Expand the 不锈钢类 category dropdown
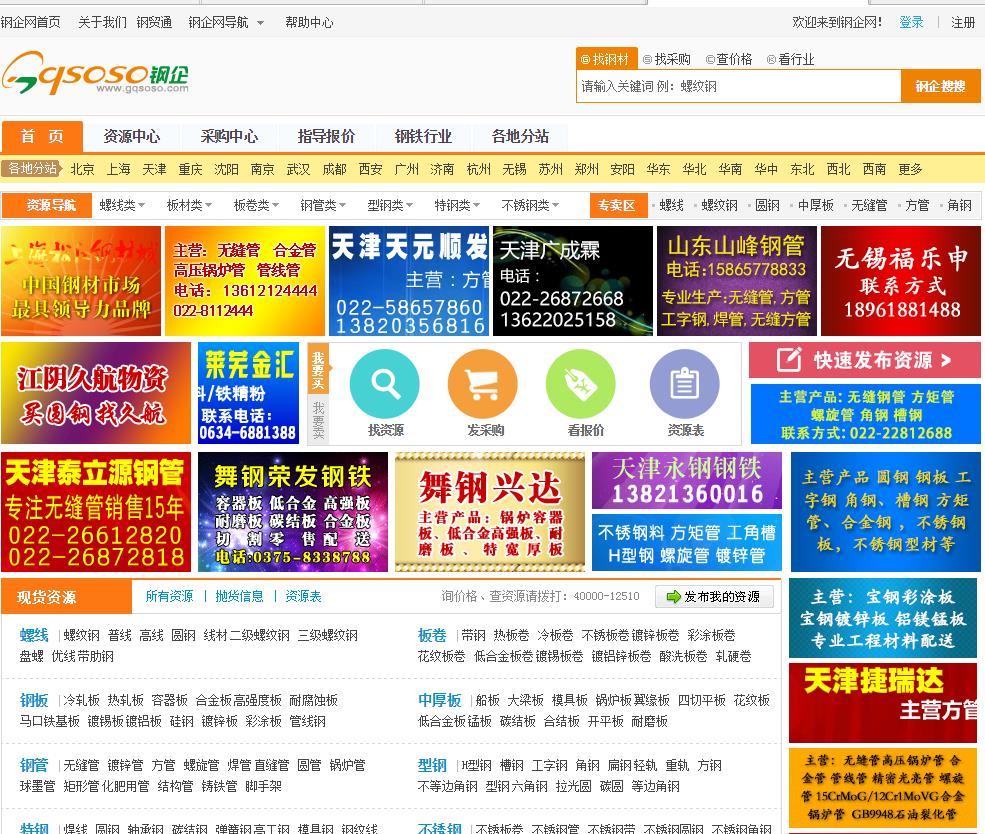 (x=530, y=205)
